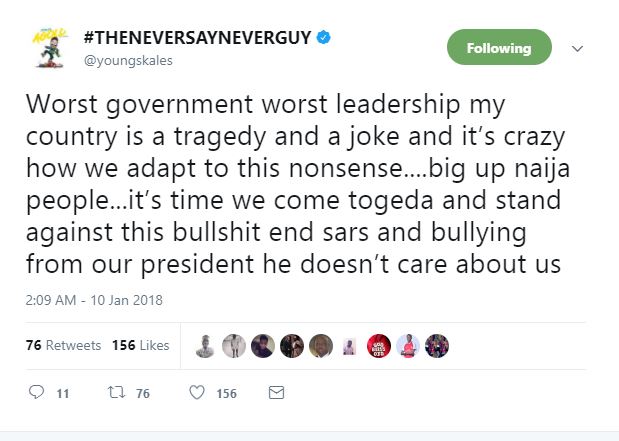Click the retweet arrows icon
619x441 pixels.
[x=113, y=393]
